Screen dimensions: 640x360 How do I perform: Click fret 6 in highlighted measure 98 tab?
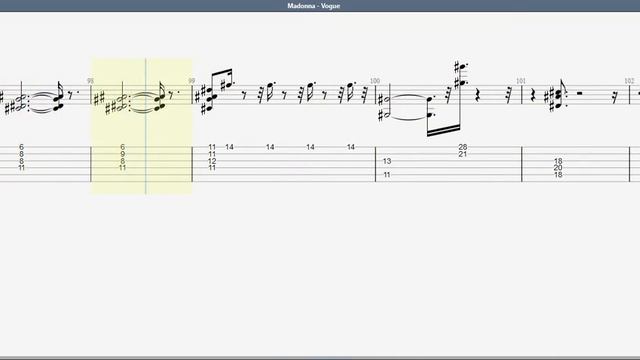click(x=122, y=147)
